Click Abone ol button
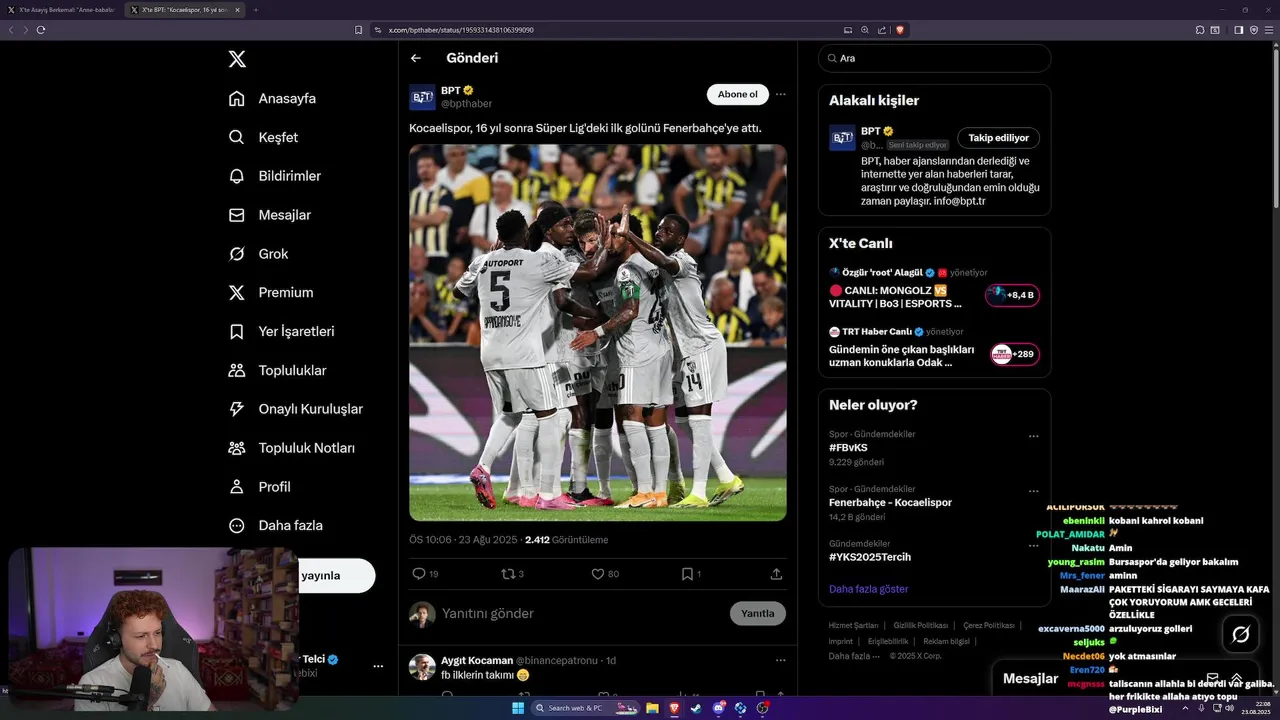 (738, 94)
